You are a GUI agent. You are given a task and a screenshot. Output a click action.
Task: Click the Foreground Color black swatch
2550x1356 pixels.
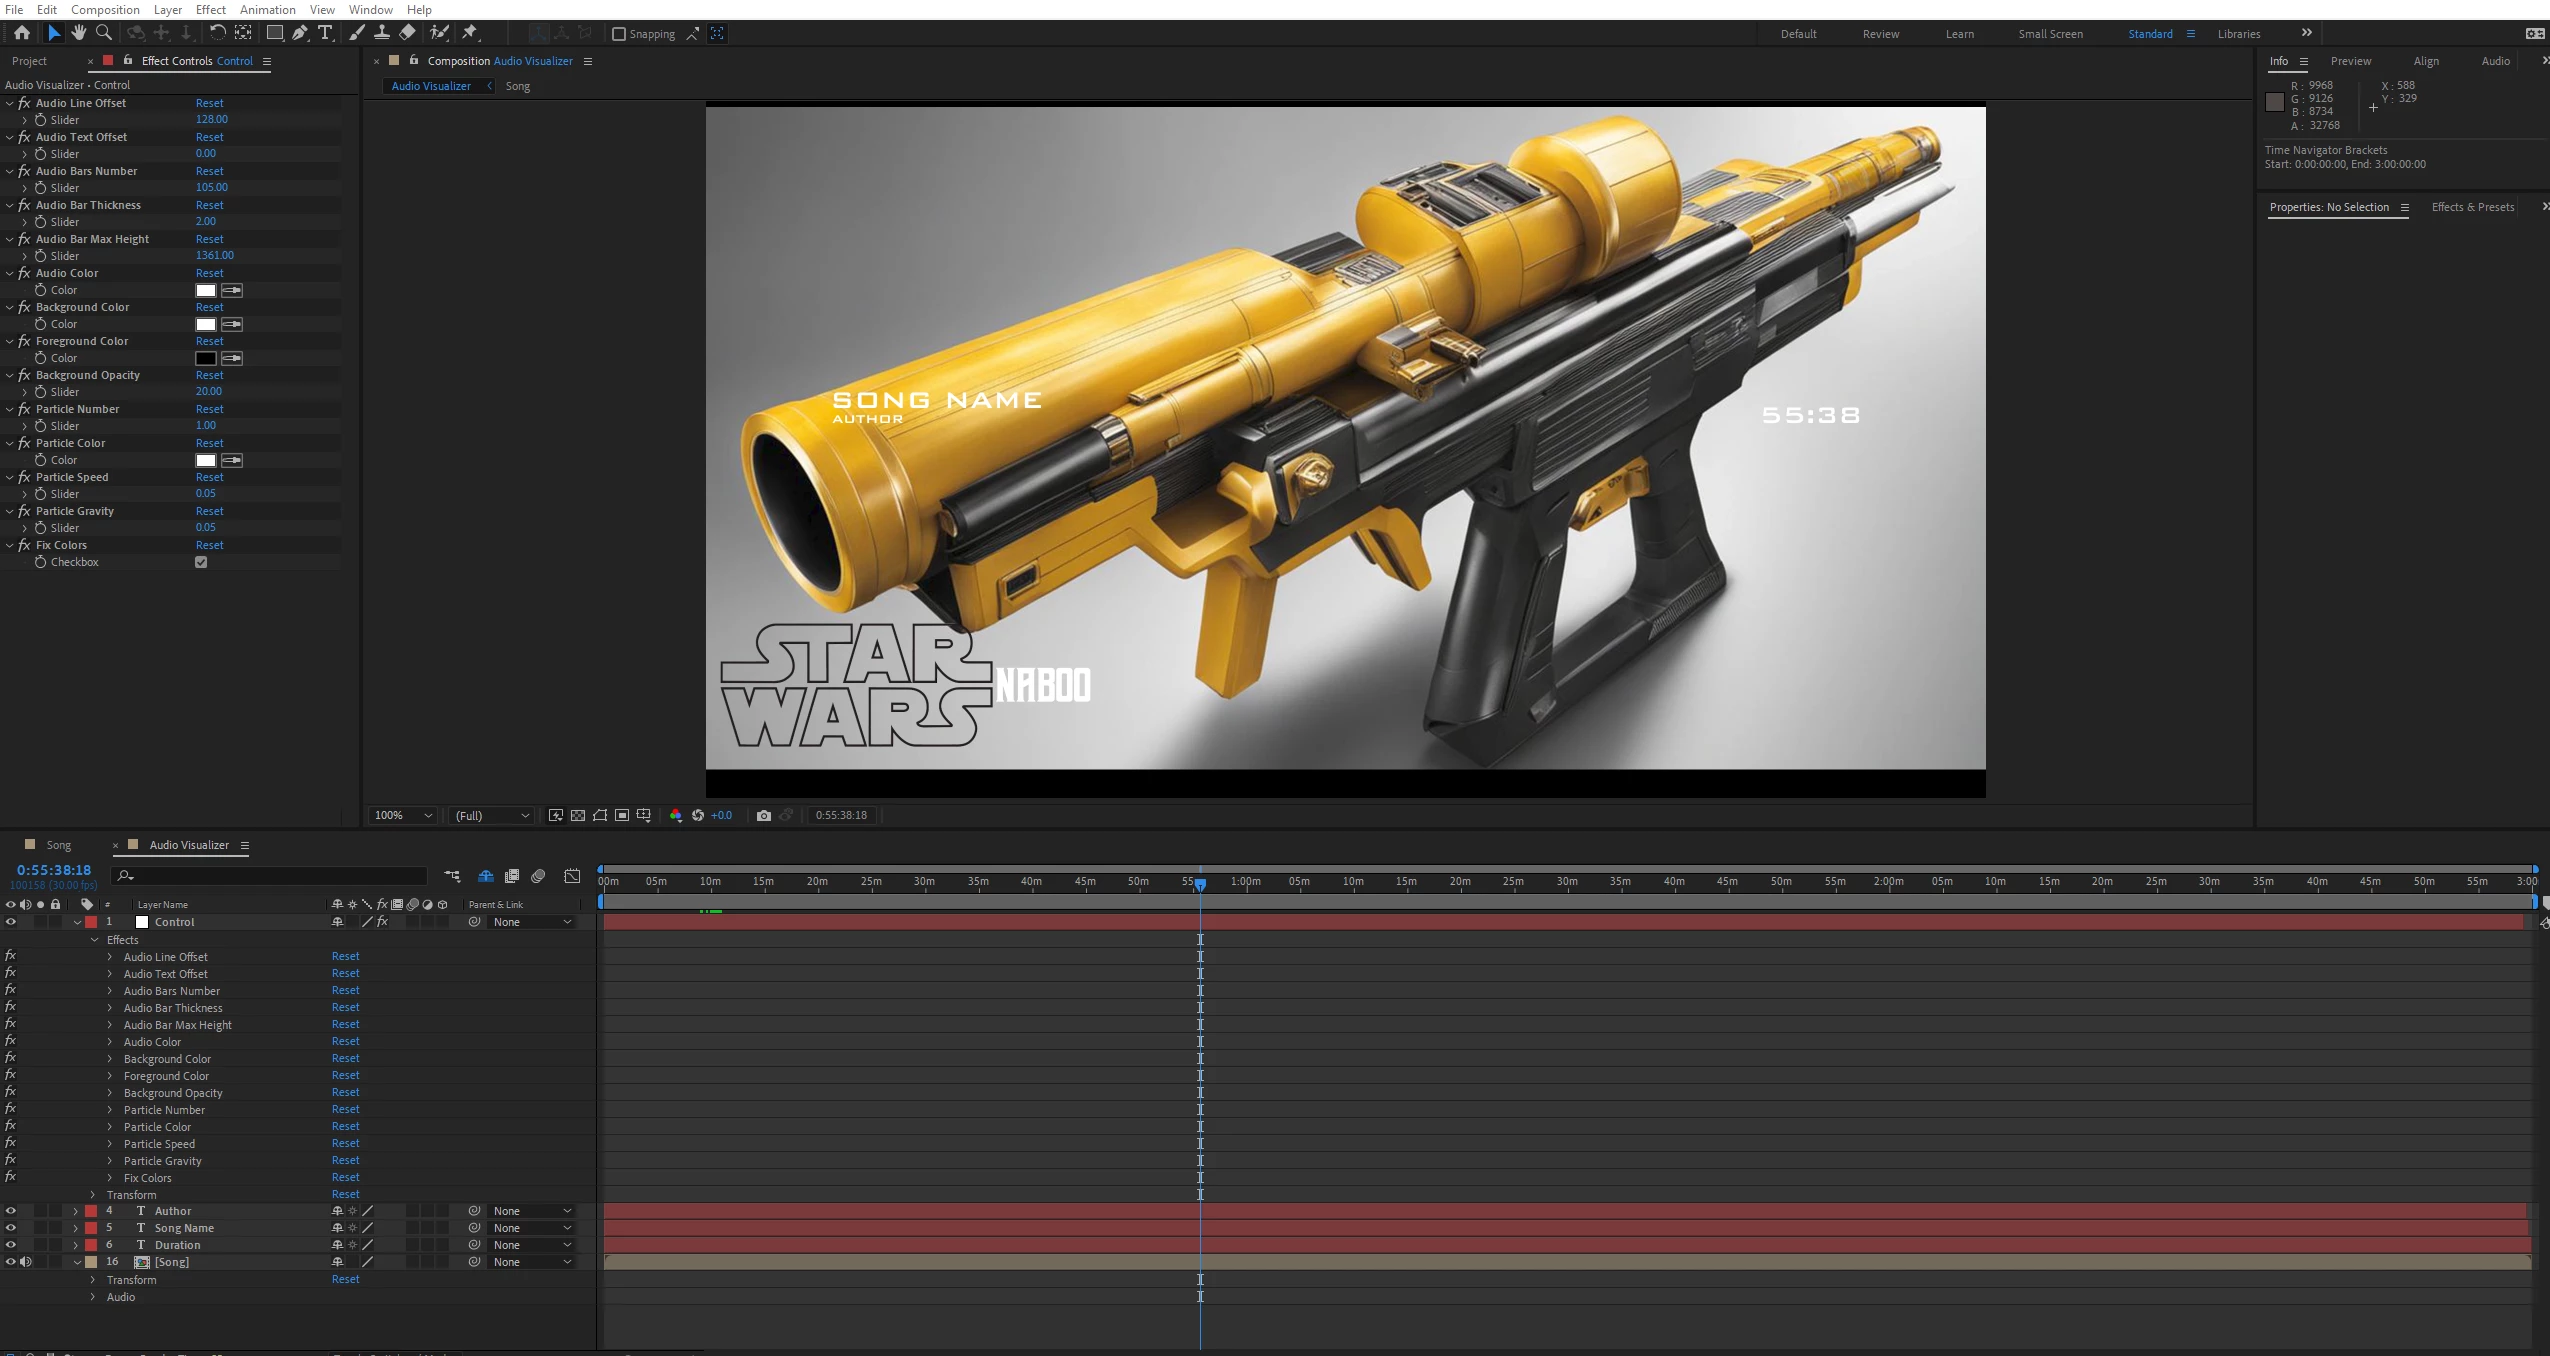tap(206, 358)
